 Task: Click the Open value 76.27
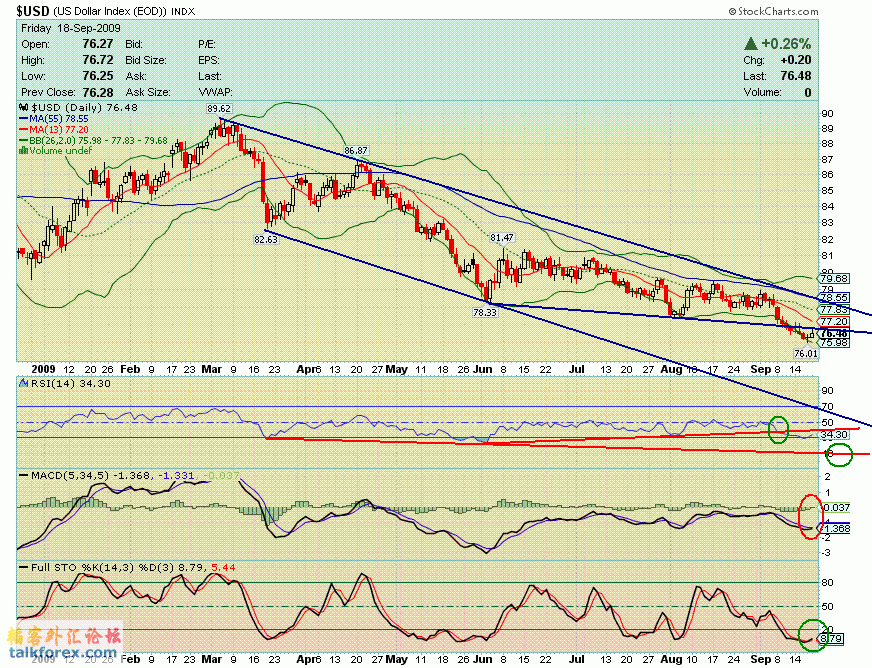click(97, 44)
